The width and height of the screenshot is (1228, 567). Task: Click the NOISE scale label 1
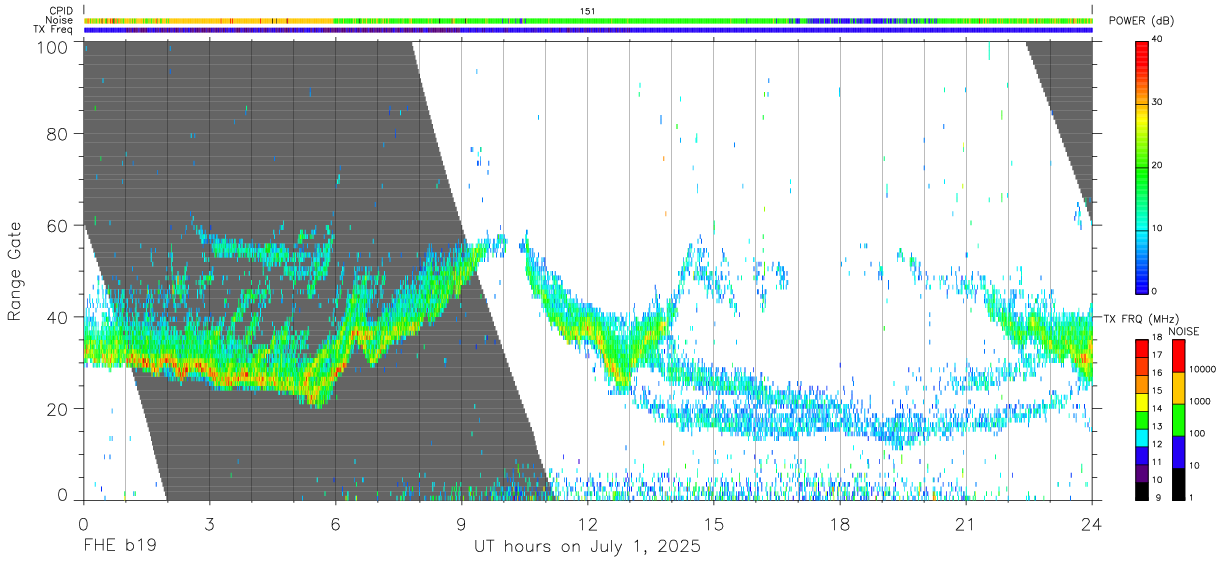1191,497
